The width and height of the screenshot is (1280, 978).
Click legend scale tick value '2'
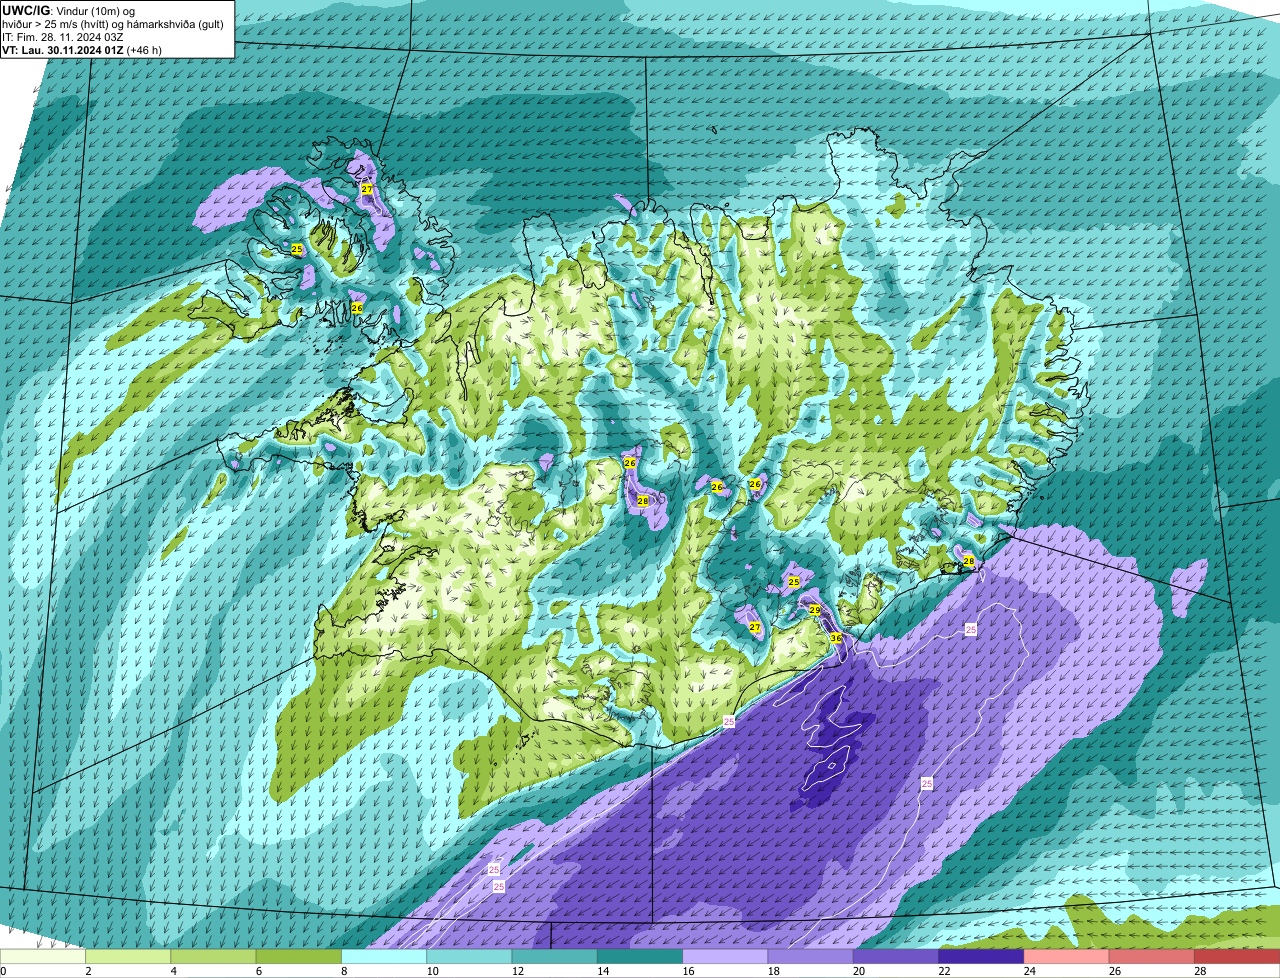click(x=88, y=971)
